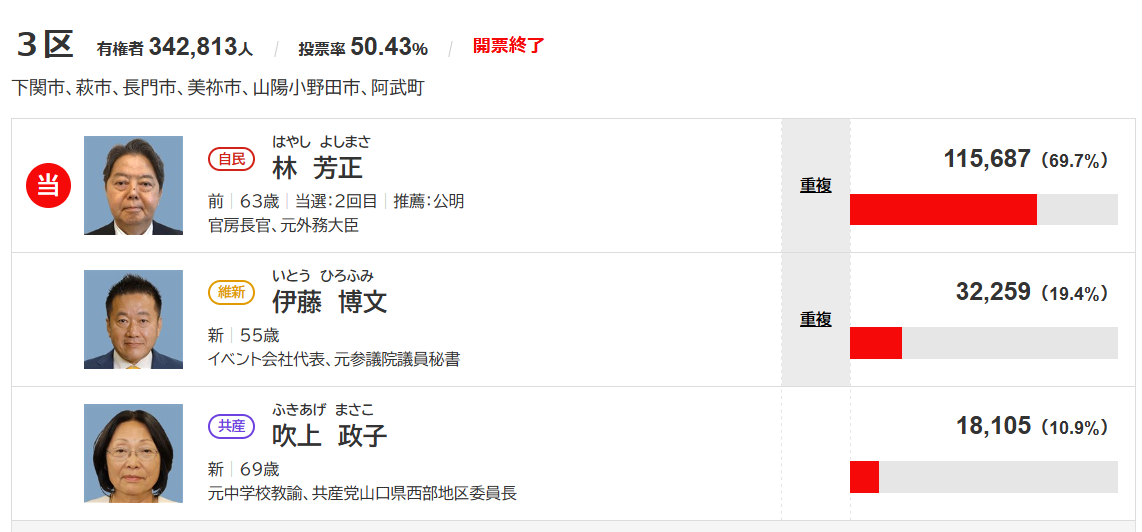1142x532 pixels.
Task: Select candidate name 吹上 政子
Action: click(329, 435)
